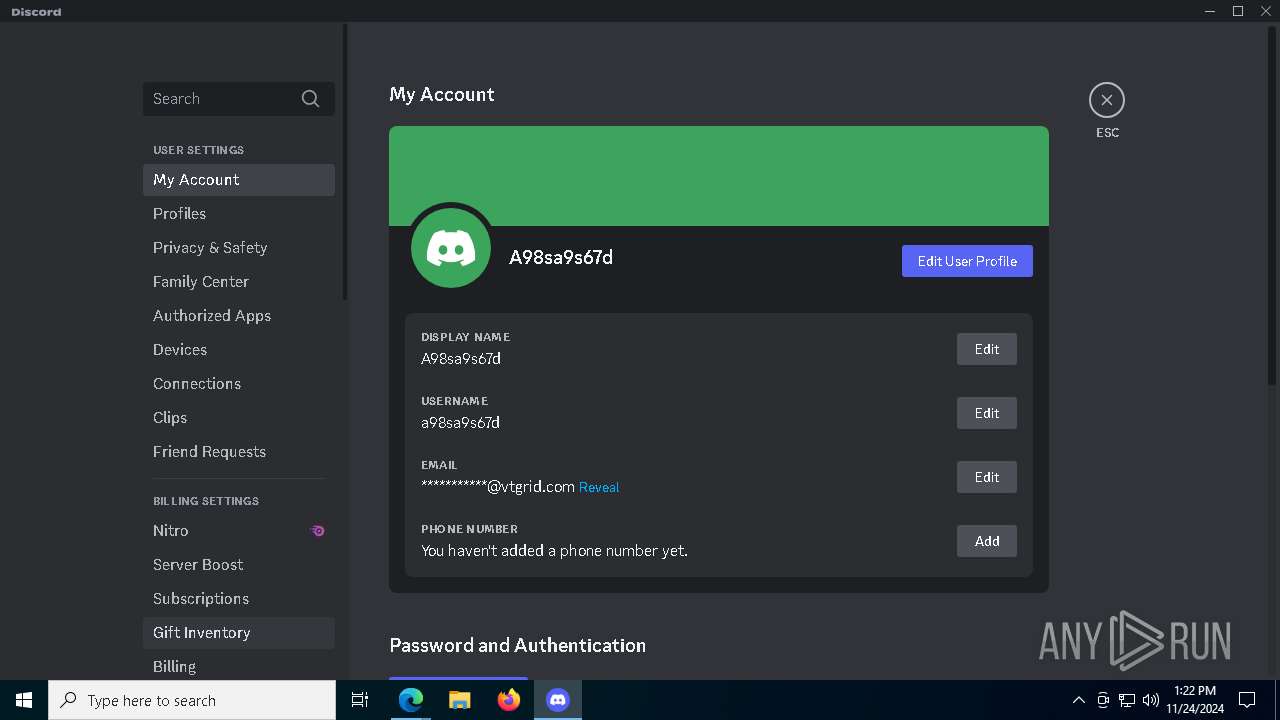This screenshot has height=720, width=1280.
Task: Open Task View from taskbar
Action: [x=360, y=700]
